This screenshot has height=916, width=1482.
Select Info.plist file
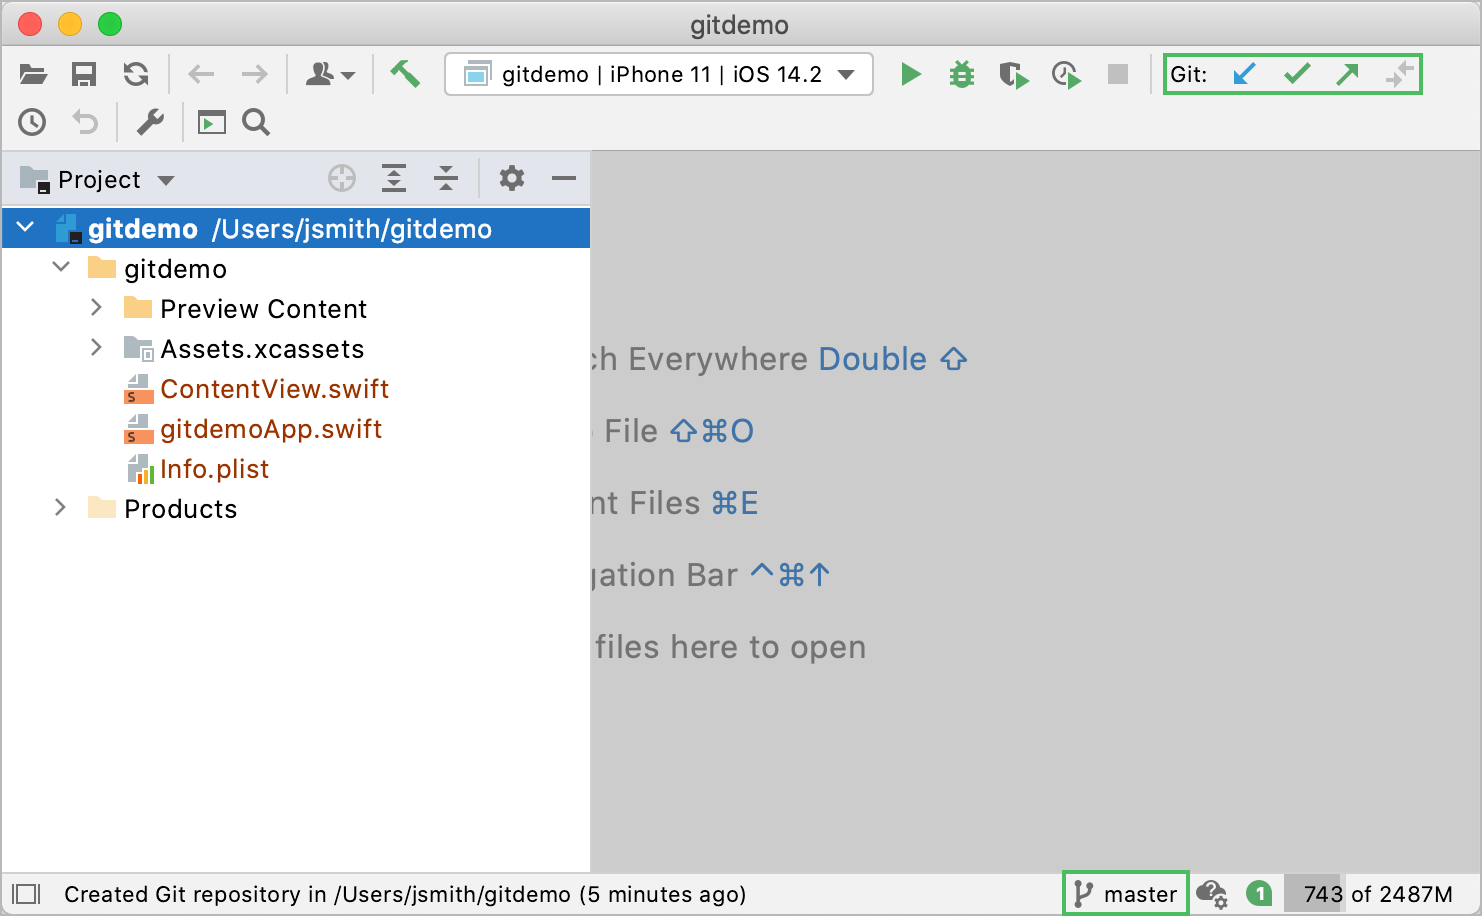[x=214, y=469]
